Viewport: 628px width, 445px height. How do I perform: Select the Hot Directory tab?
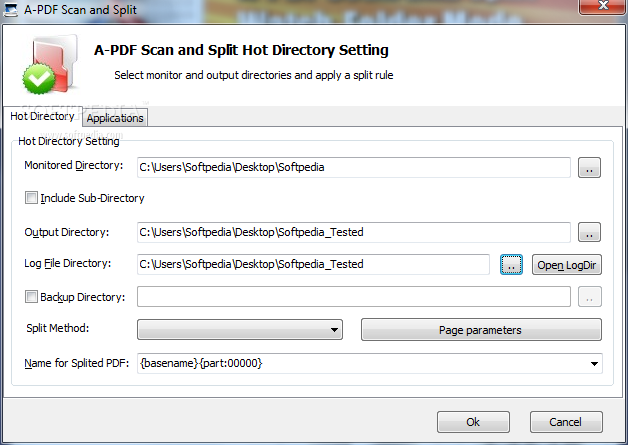coord(42,116)
